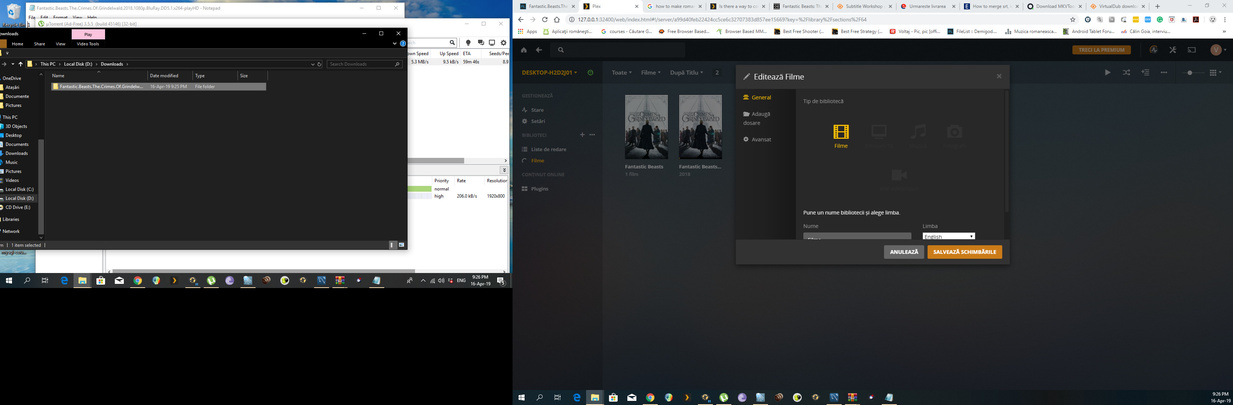
Task: Open Plugins in the Plex sidebar
Action: click(535, 188)
